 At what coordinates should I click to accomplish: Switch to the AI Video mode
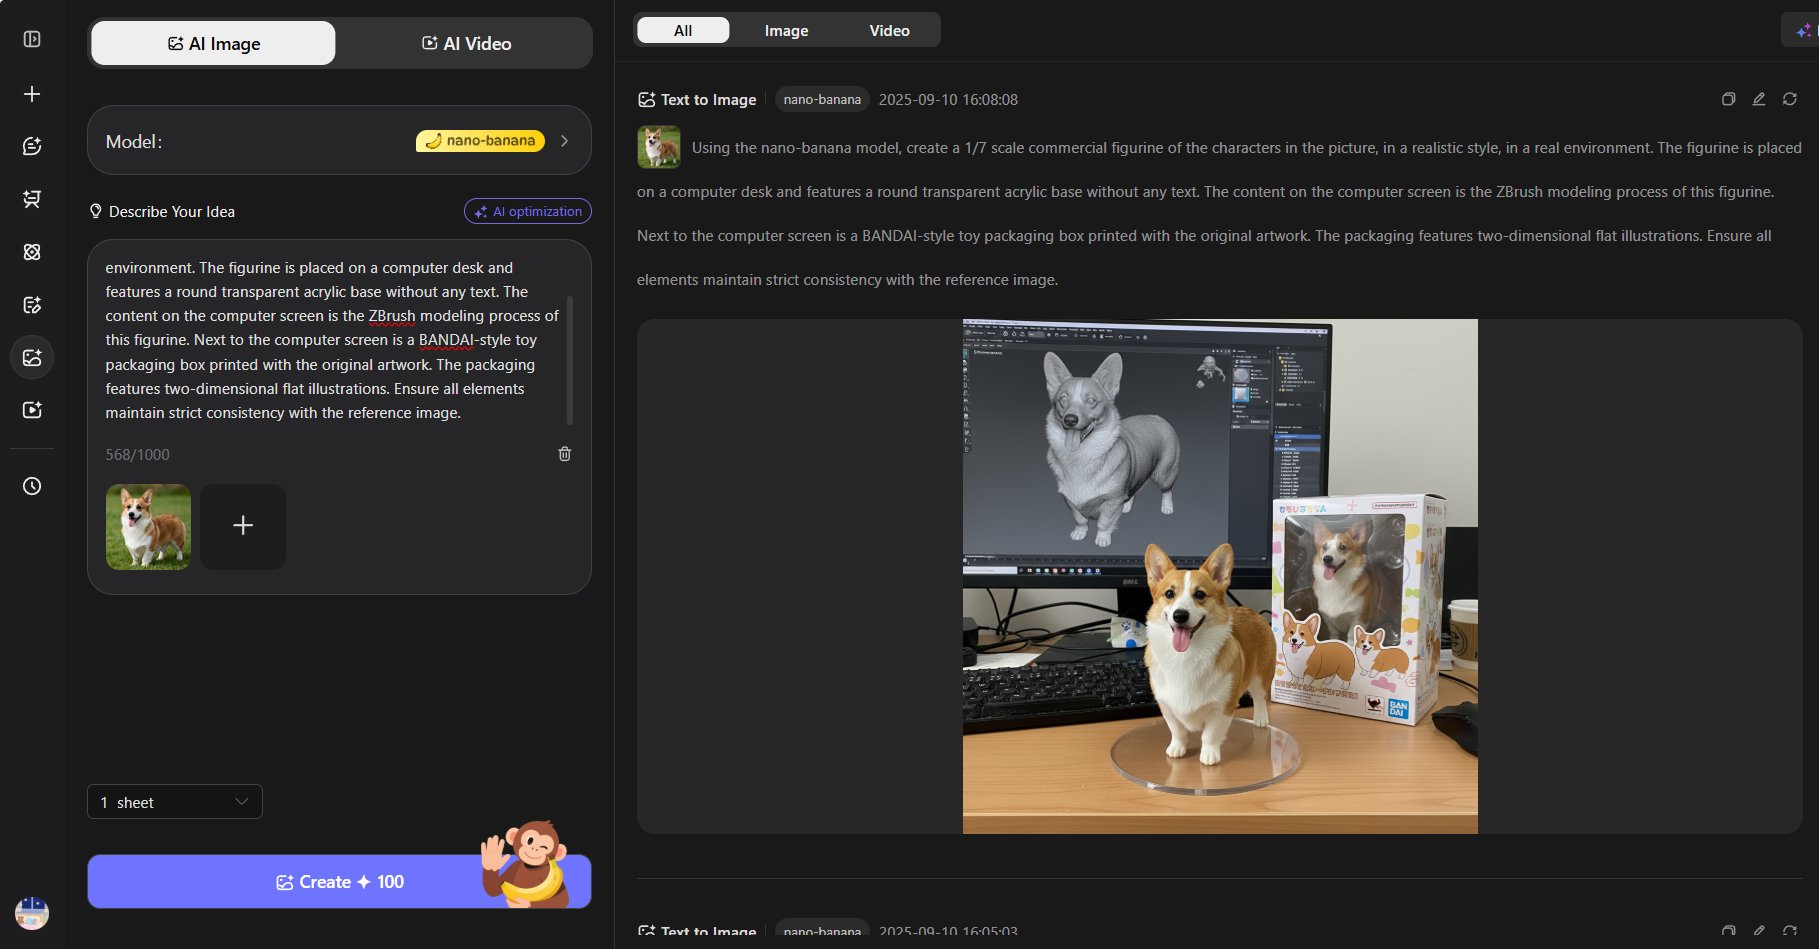click(466, 43)
